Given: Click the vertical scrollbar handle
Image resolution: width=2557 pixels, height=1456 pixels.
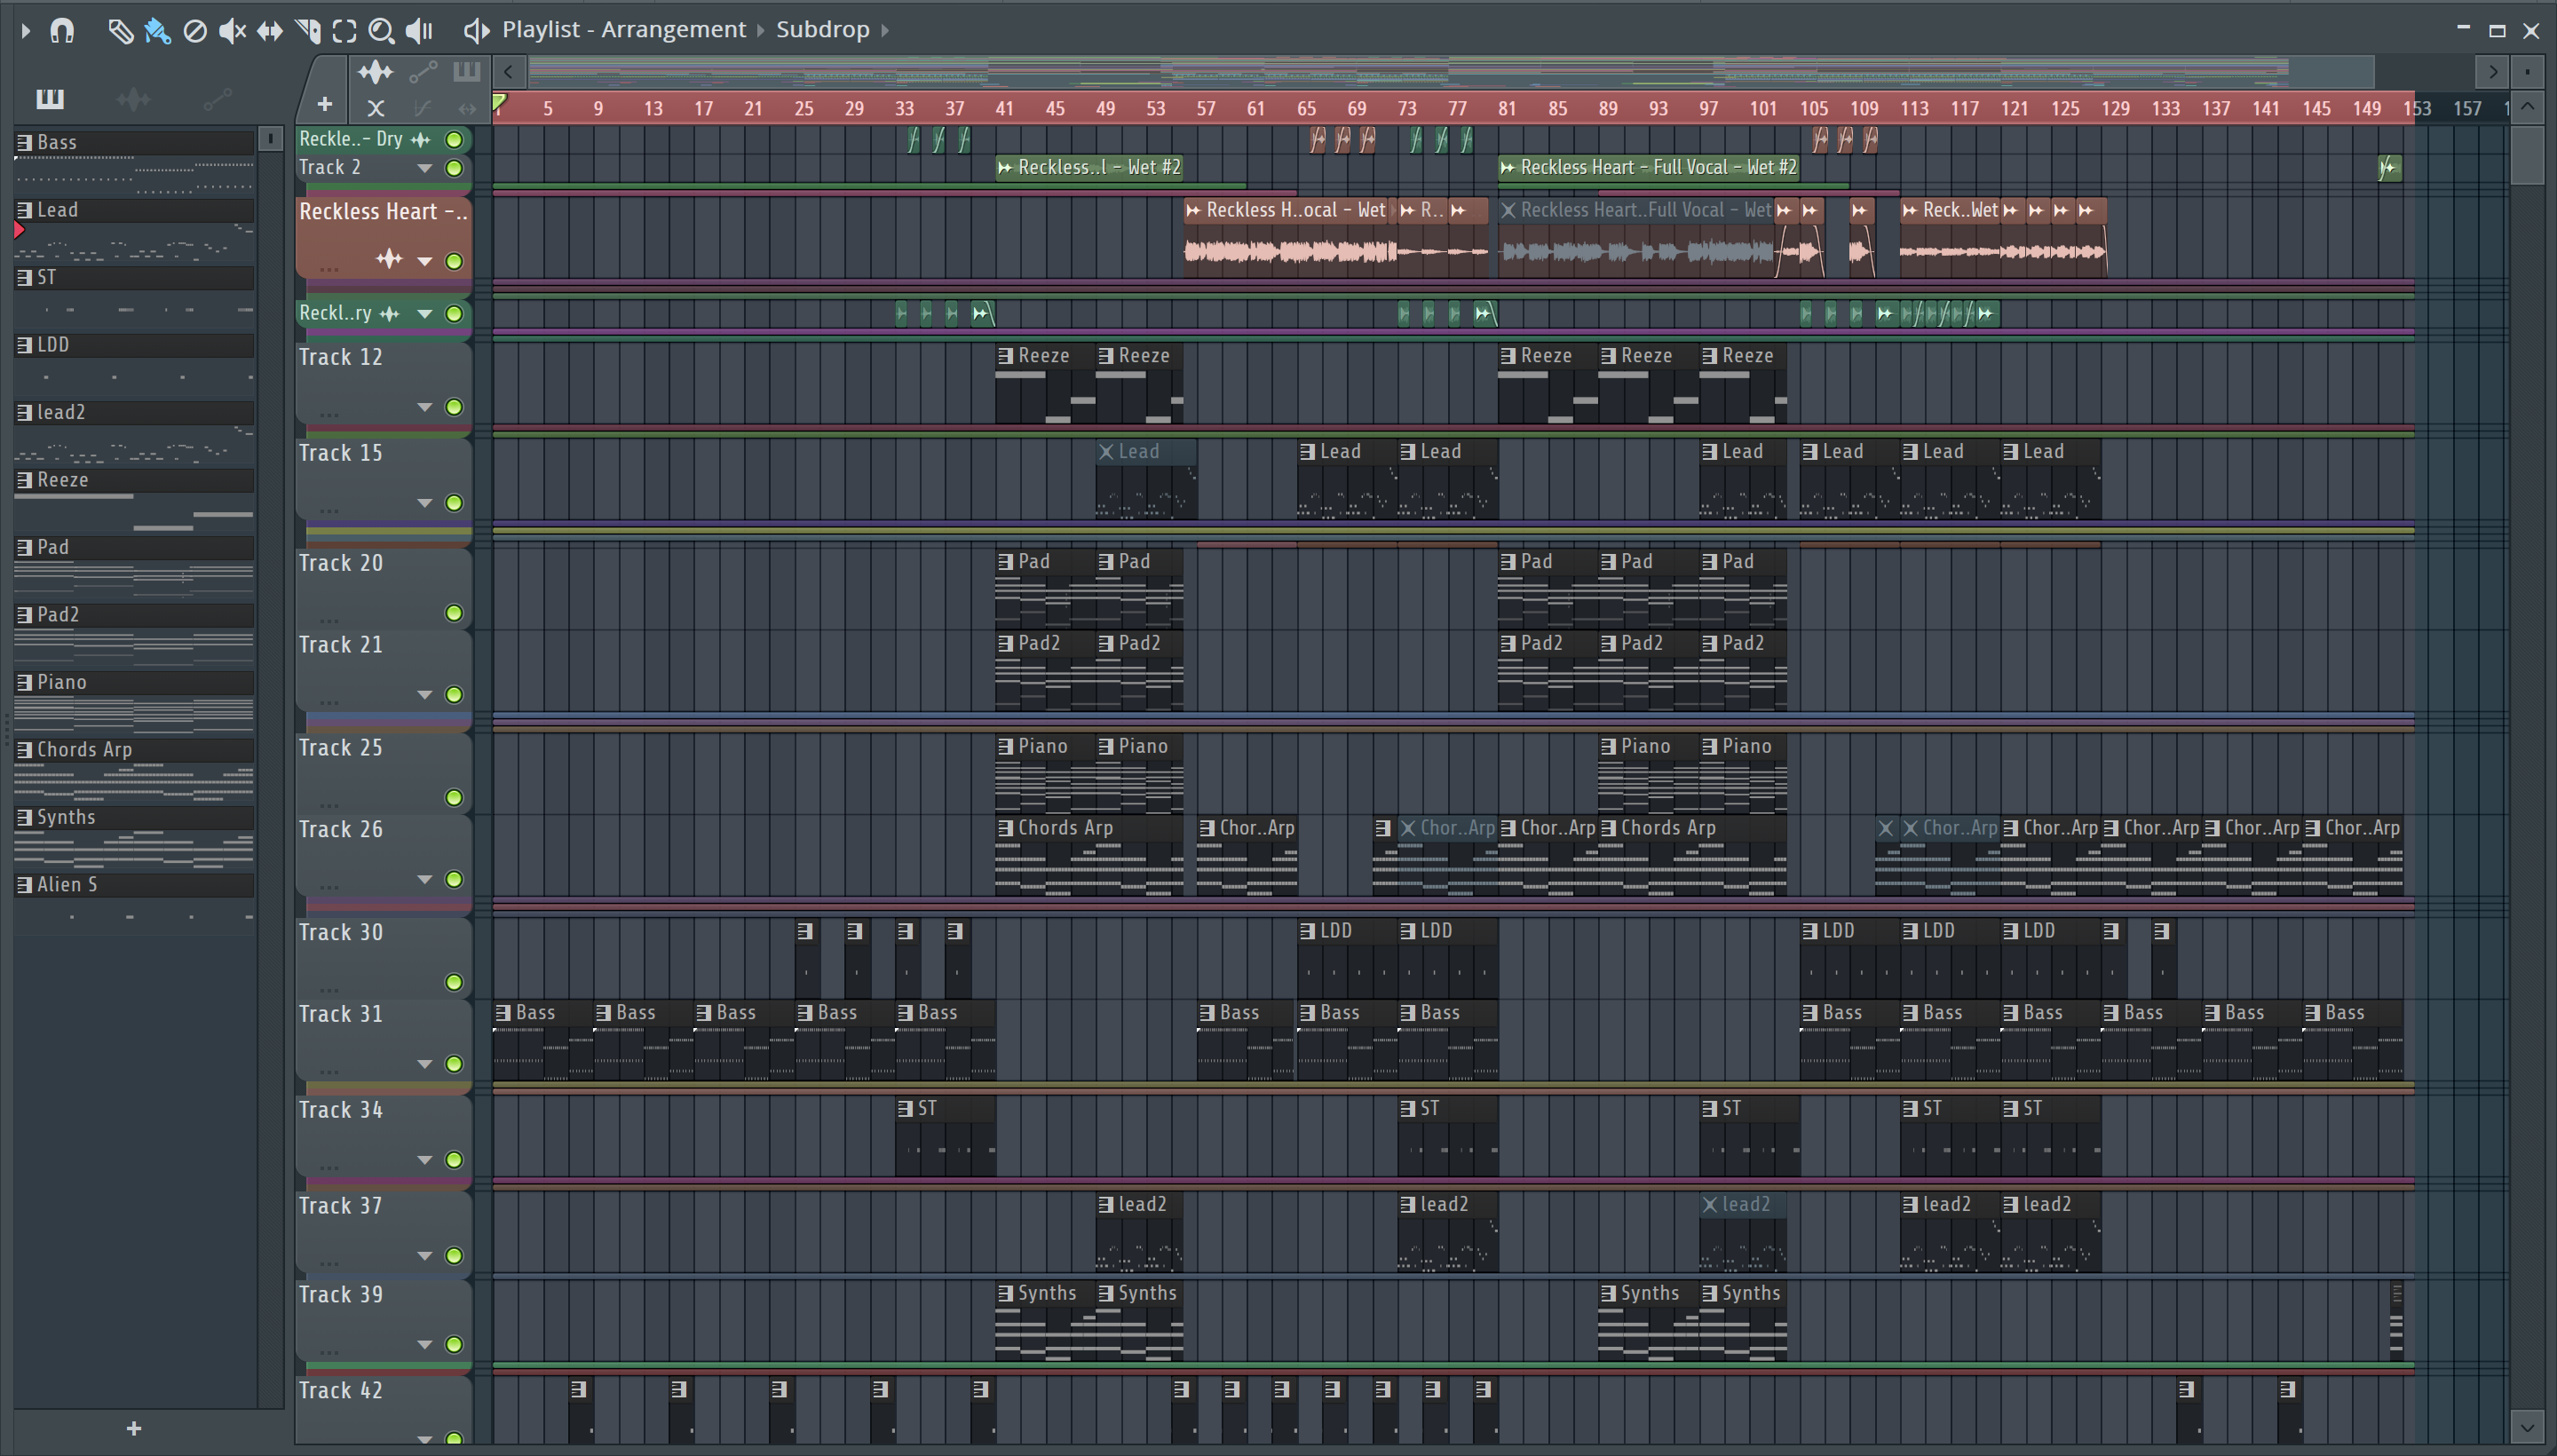Looking at the screenshot, I should [x=2527, y=154].
